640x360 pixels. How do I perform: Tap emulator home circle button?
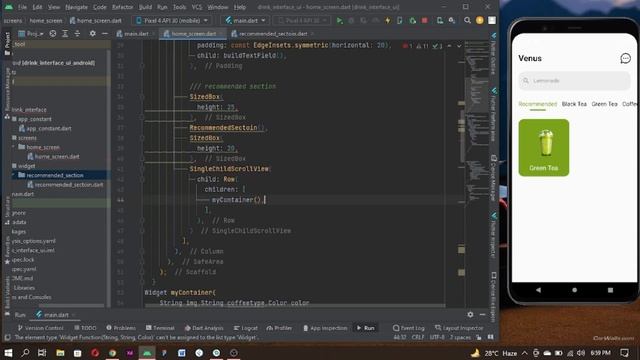574,290
